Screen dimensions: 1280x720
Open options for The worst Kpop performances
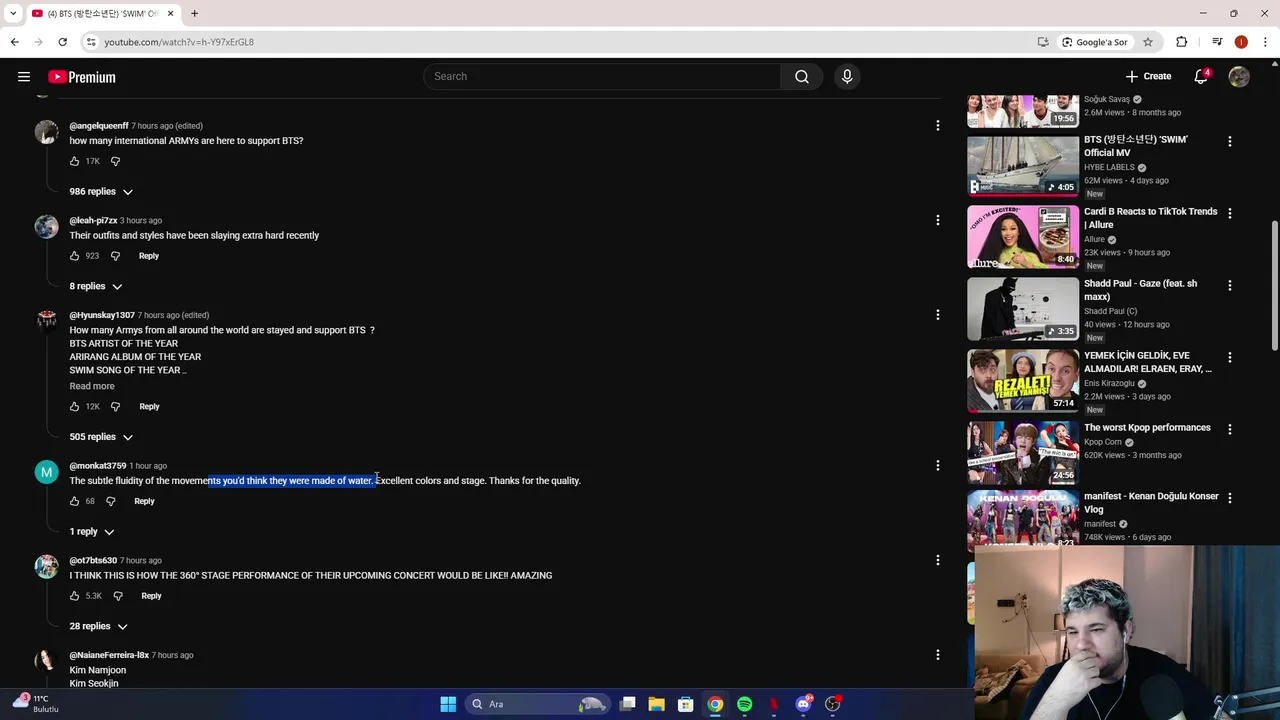coord(1230,429)
